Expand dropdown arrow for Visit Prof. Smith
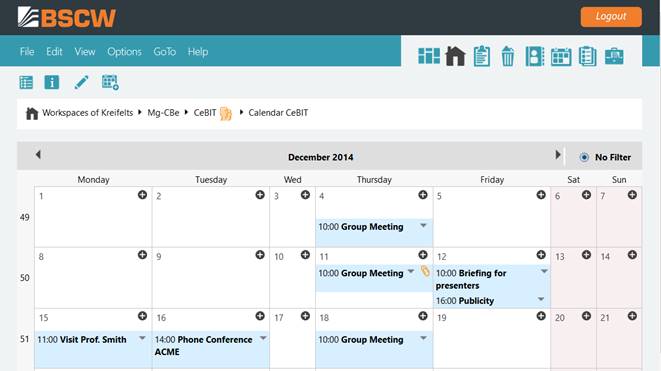The height and width of the screenshot is (371, 661). pos(142,338)
